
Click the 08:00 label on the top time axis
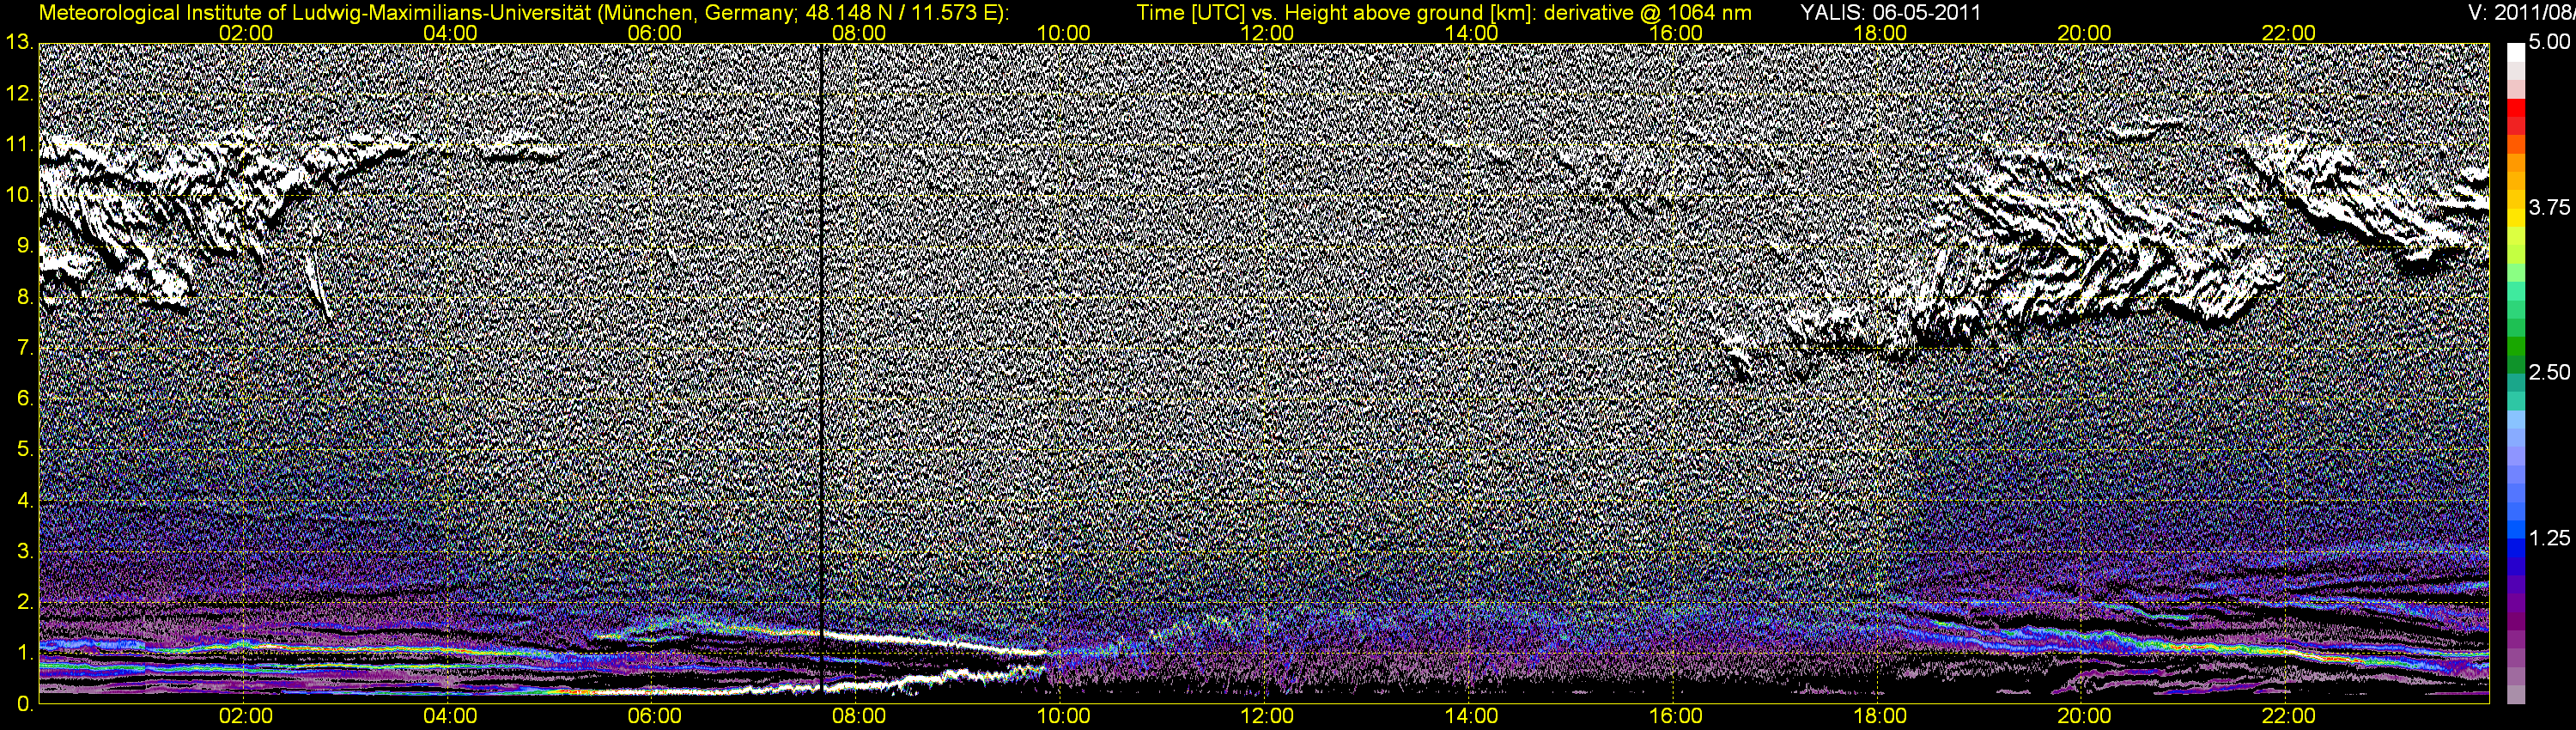coord(859,33)
